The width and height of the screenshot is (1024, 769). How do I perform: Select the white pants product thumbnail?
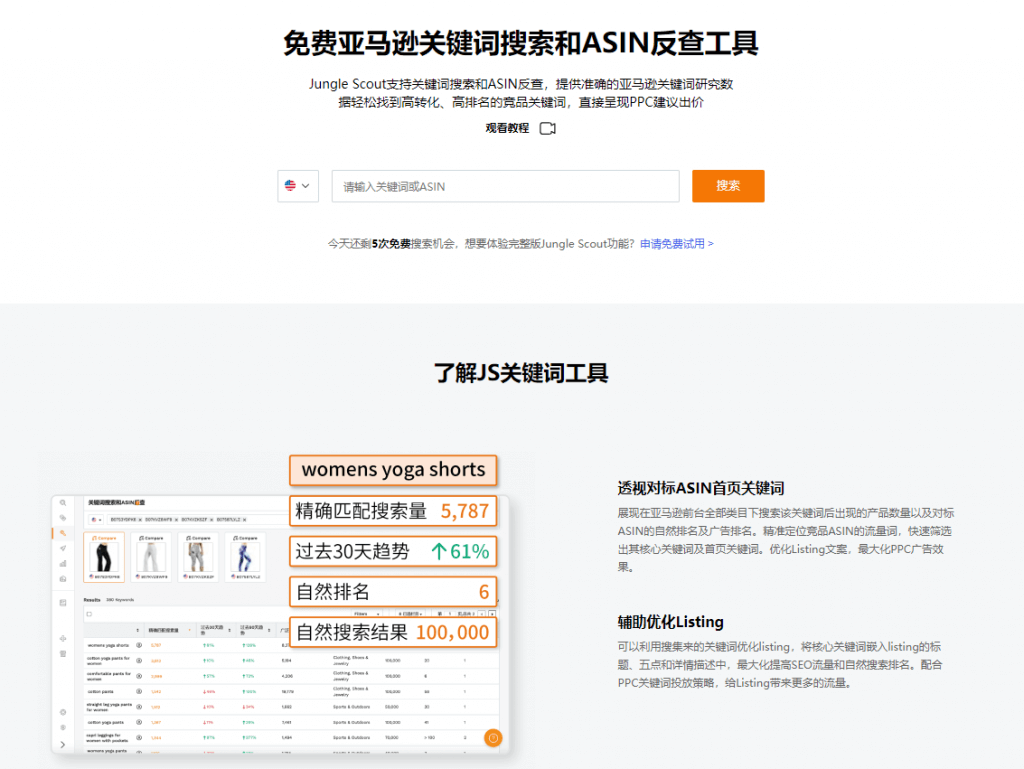pos(151,557)
